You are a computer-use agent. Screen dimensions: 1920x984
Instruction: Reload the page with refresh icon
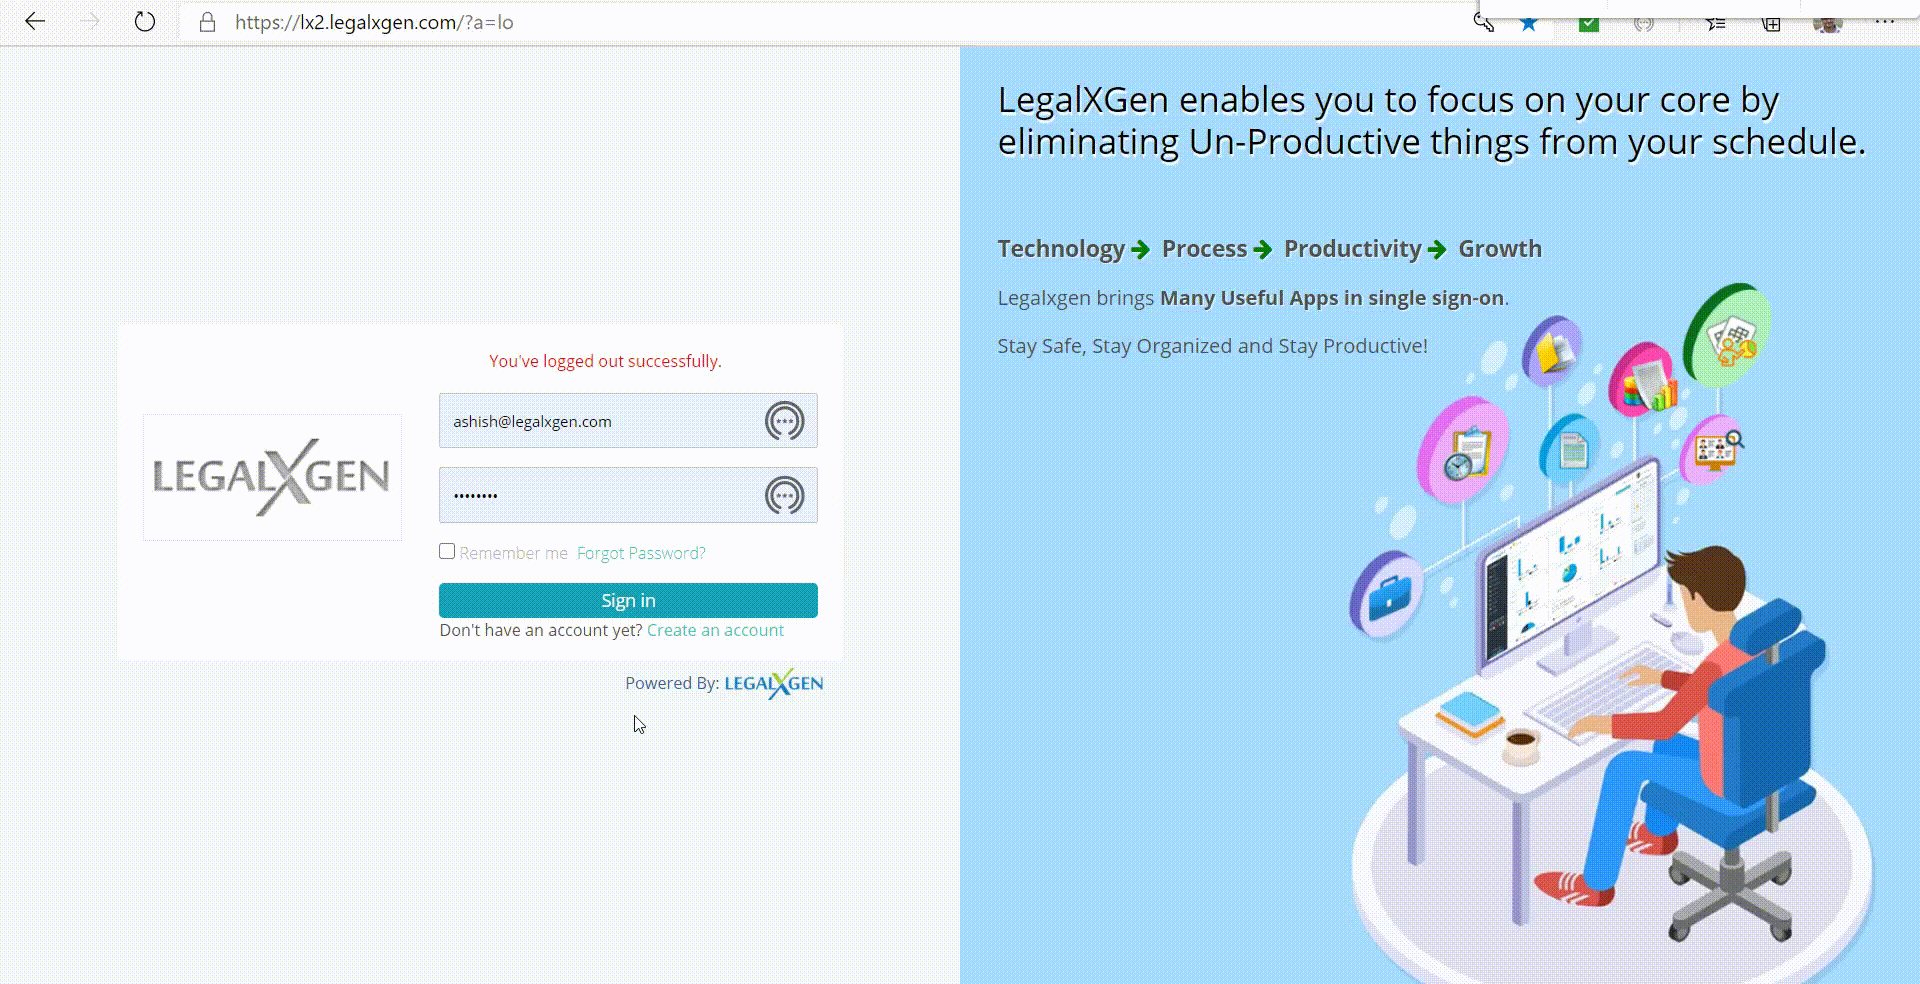point(145,22)
